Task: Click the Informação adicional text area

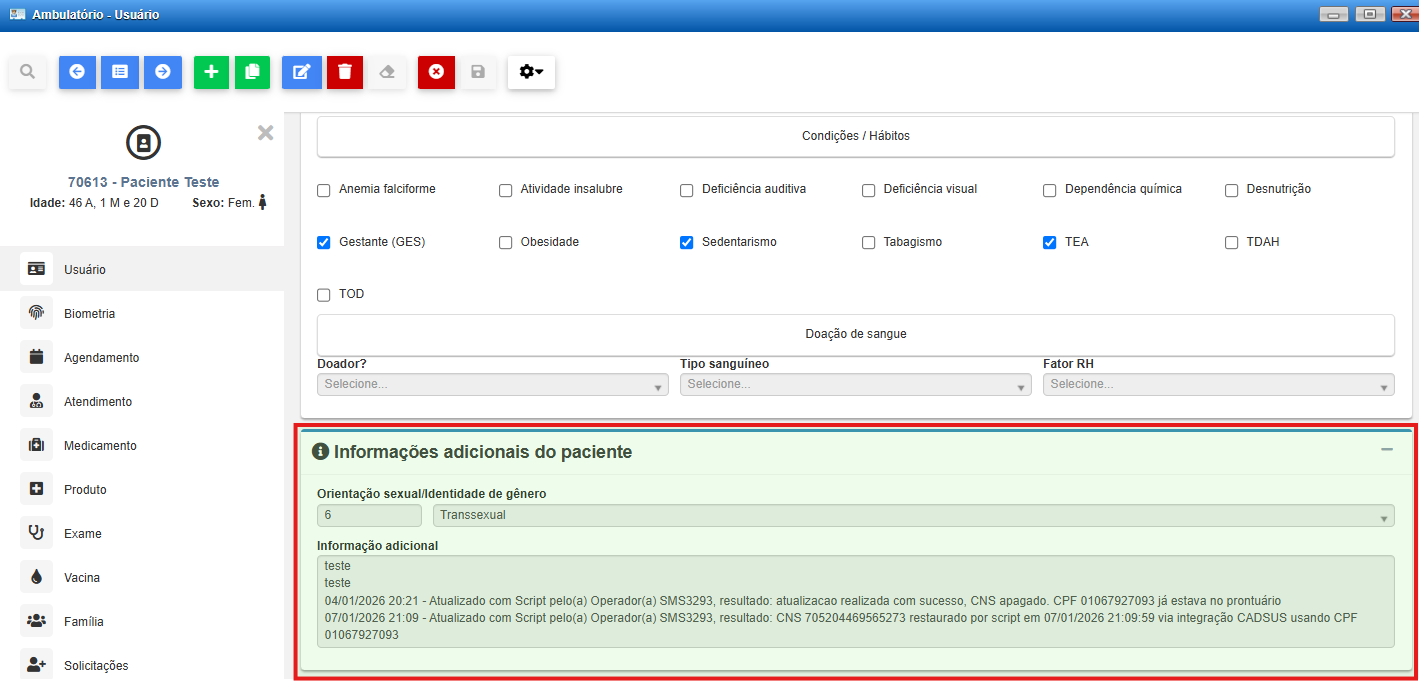Action: coord(856,601)
